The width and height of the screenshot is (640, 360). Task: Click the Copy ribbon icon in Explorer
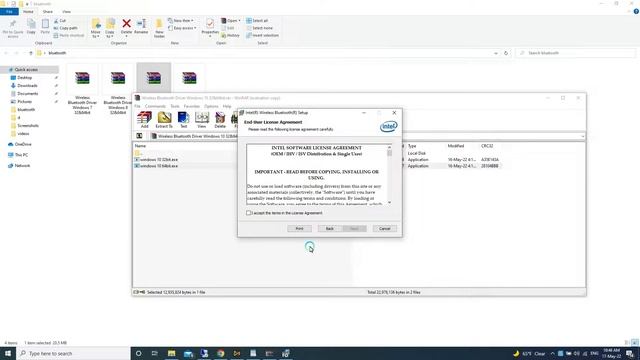point(31,27)
